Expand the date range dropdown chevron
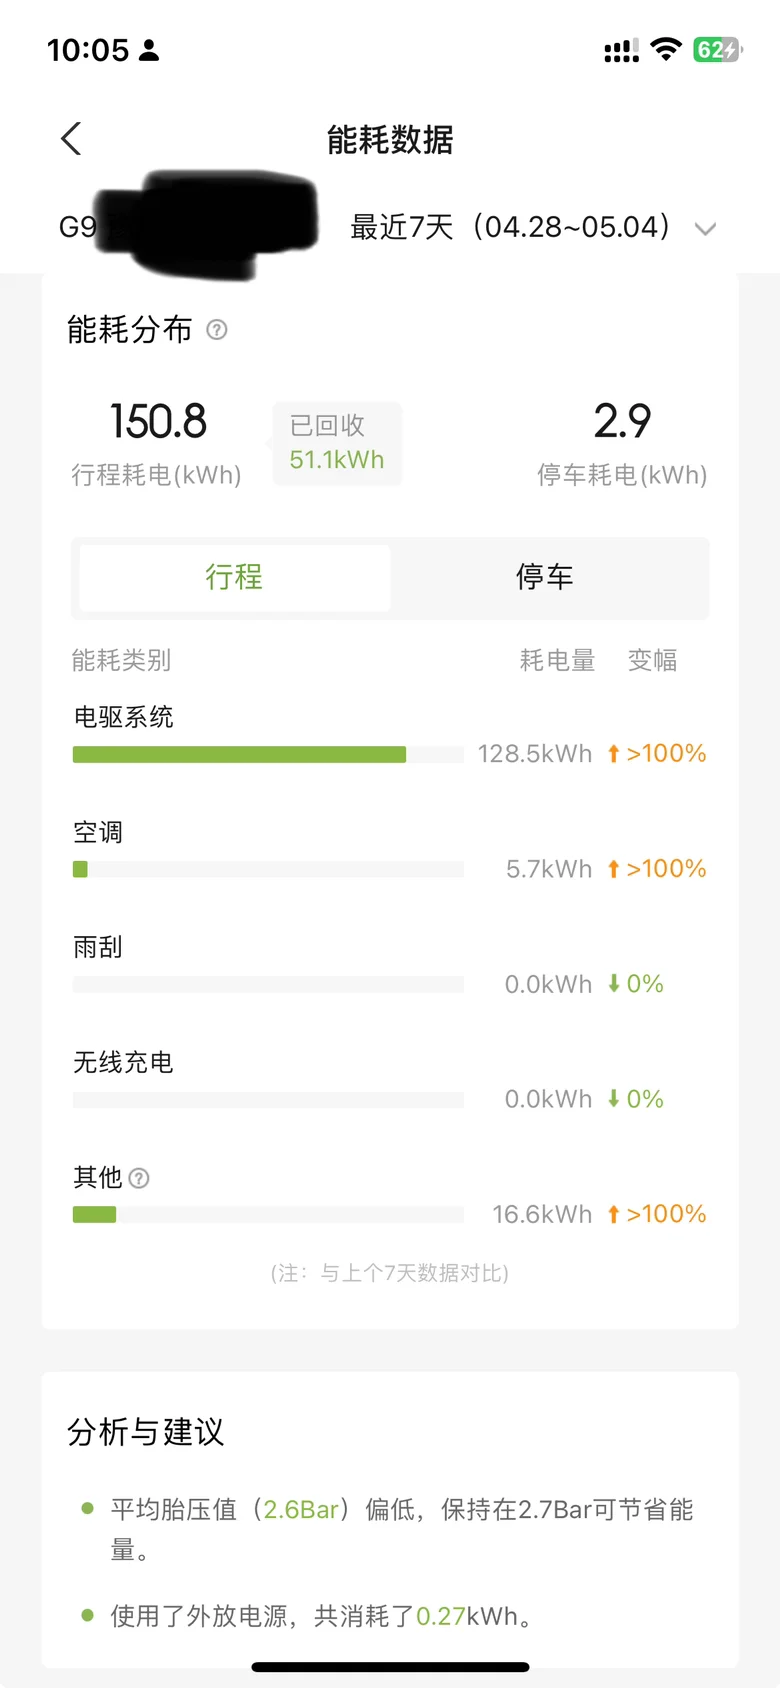Image resolution: width=780 pixels, height=1688 pixels. pyautogui.click(x=705, y=229)
